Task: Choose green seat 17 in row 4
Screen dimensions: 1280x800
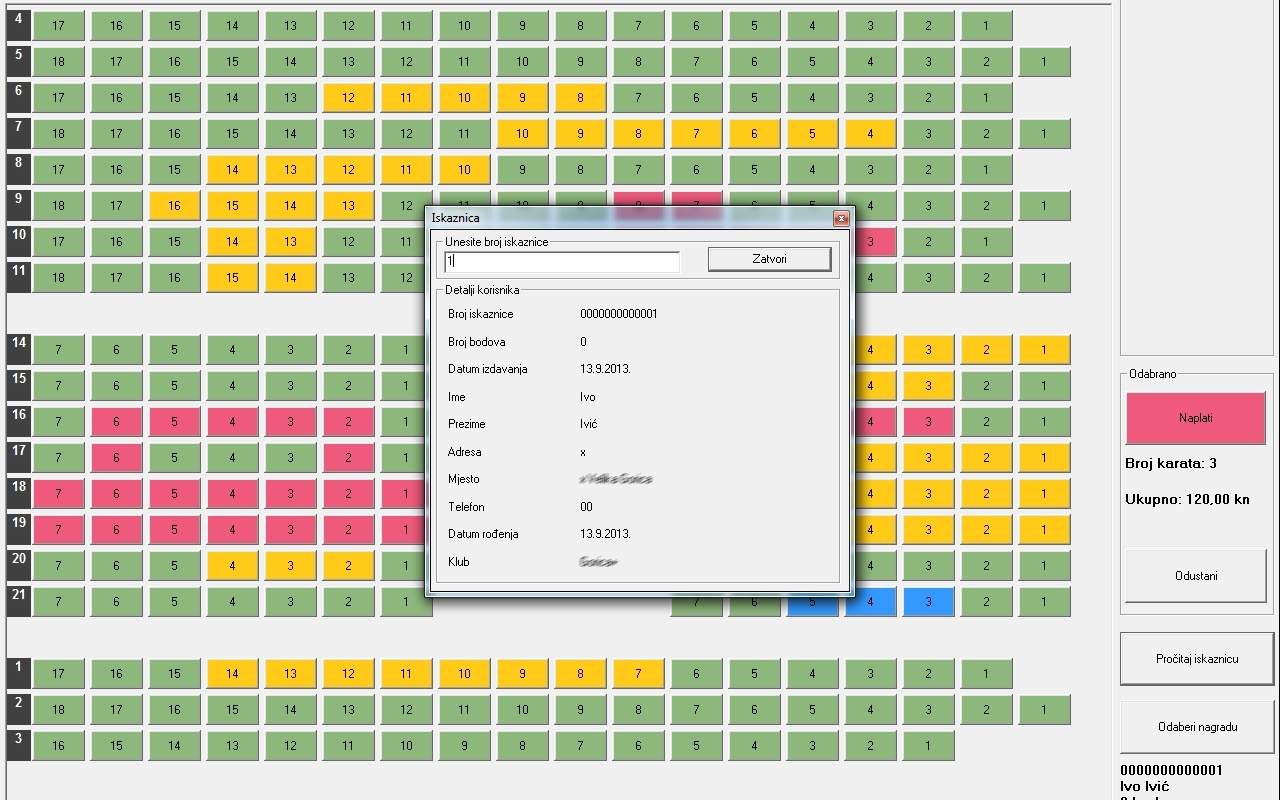Action: [x=58, y=26]
